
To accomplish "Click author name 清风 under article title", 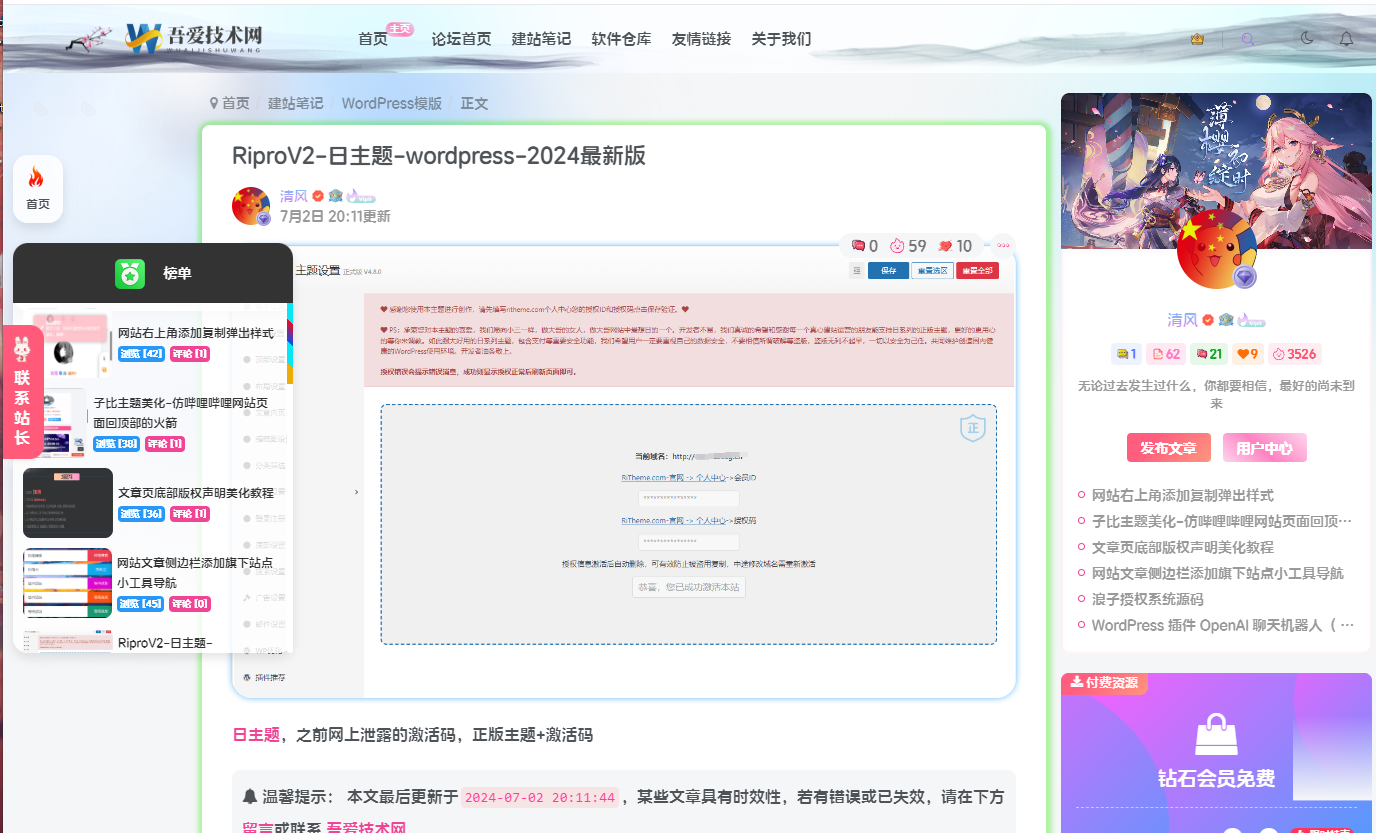I will 294,196.
